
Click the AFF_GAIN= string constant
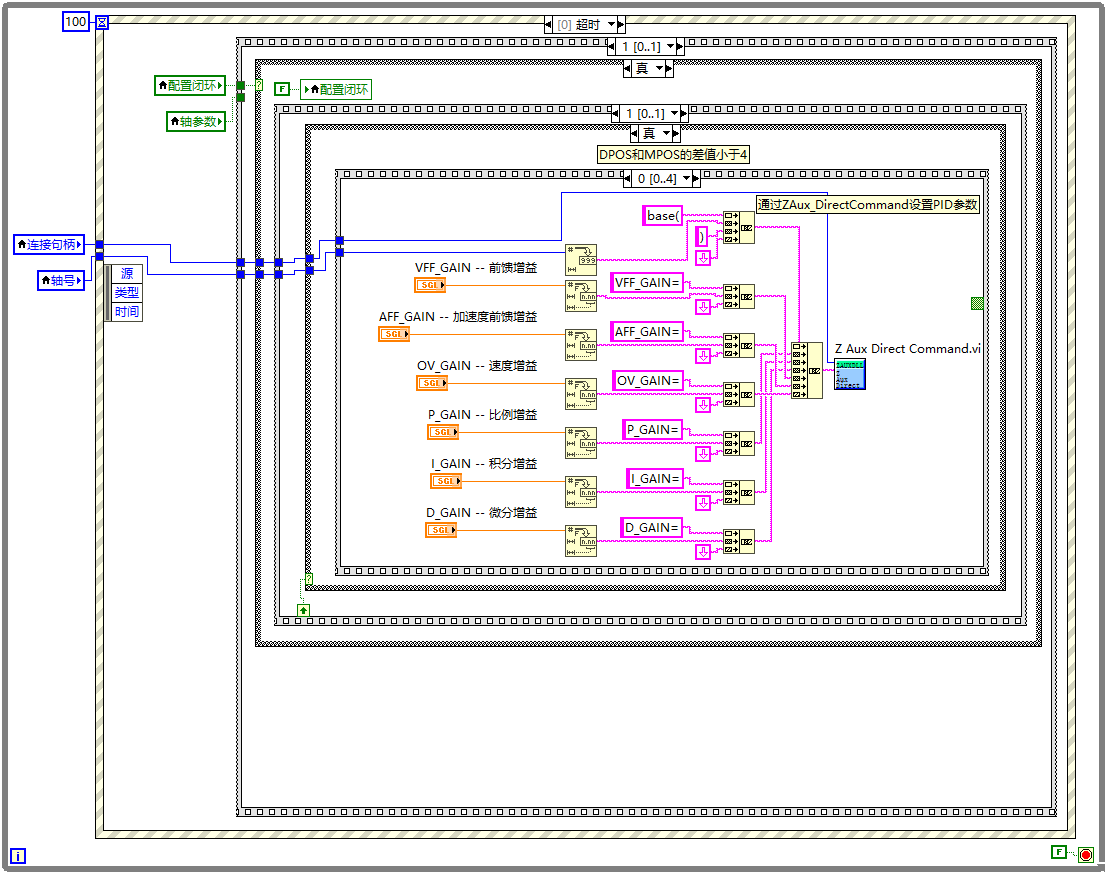click(647, 331)
